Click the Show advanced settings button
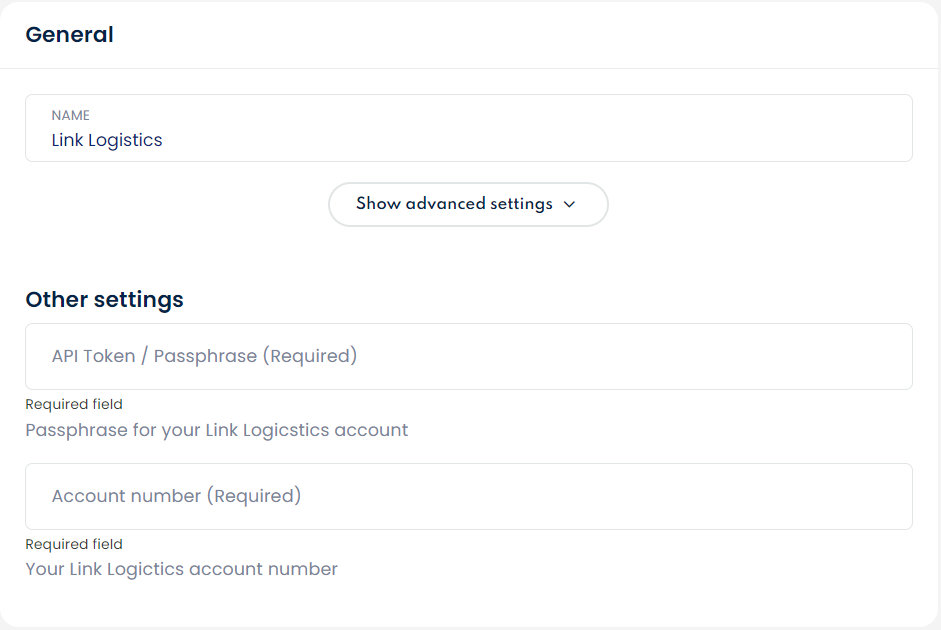 tap(468, 204)
